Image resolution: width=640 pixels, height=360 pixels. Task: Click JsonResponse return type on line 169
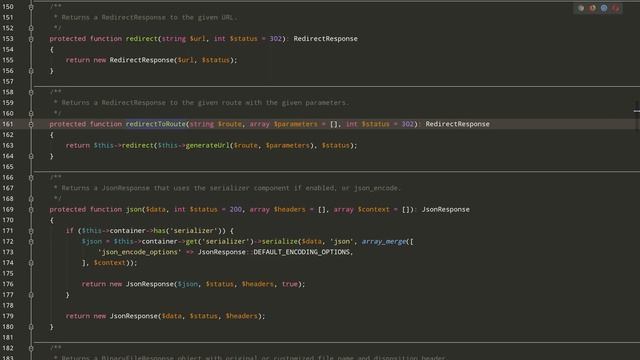click(x=445, y=209)
